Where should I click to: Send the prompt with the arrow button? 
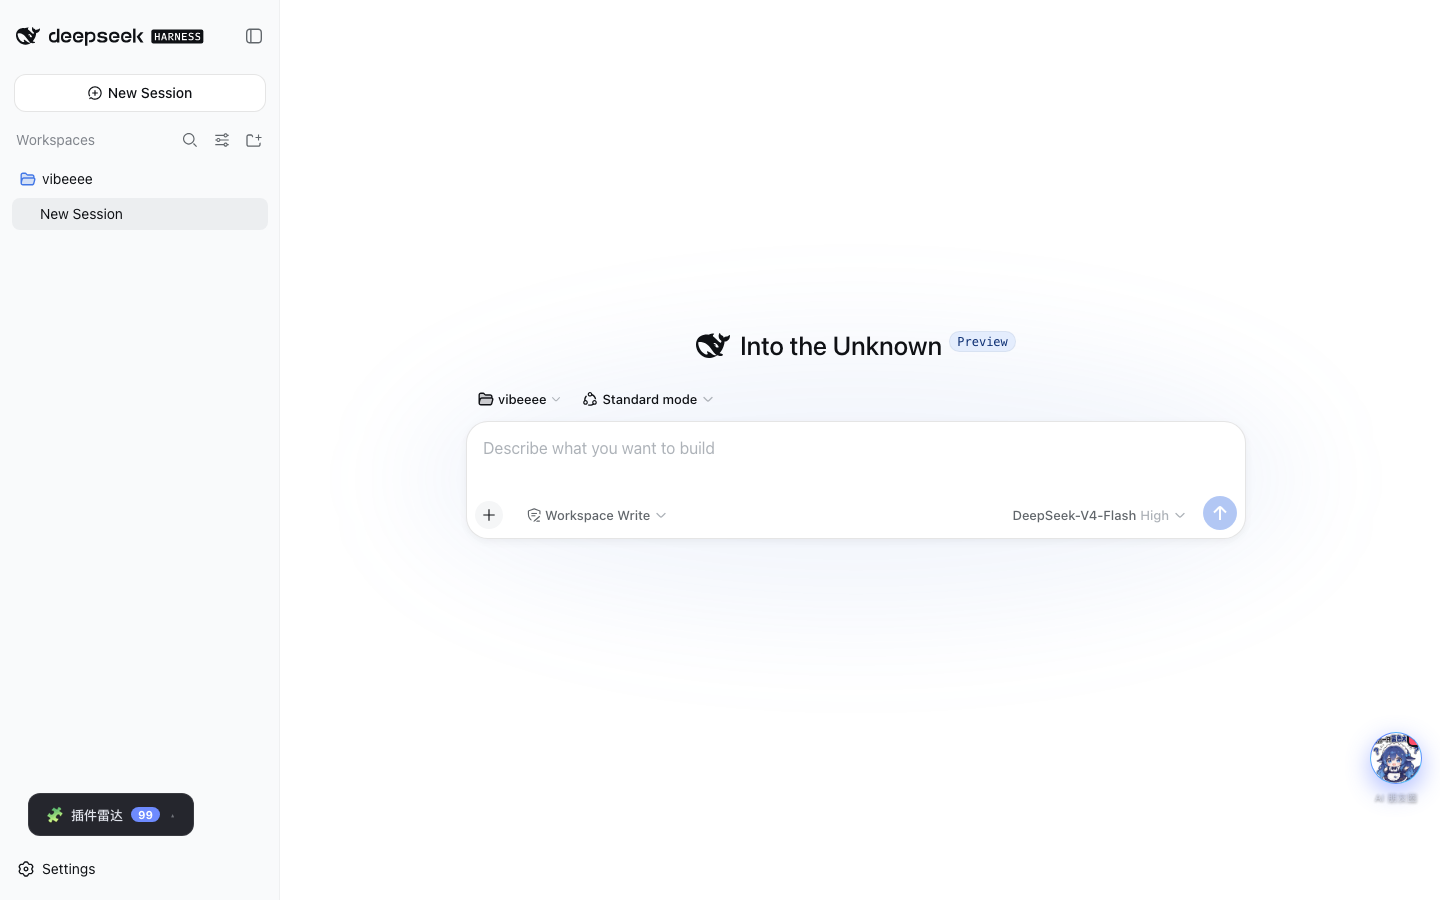click(1220, 513)
